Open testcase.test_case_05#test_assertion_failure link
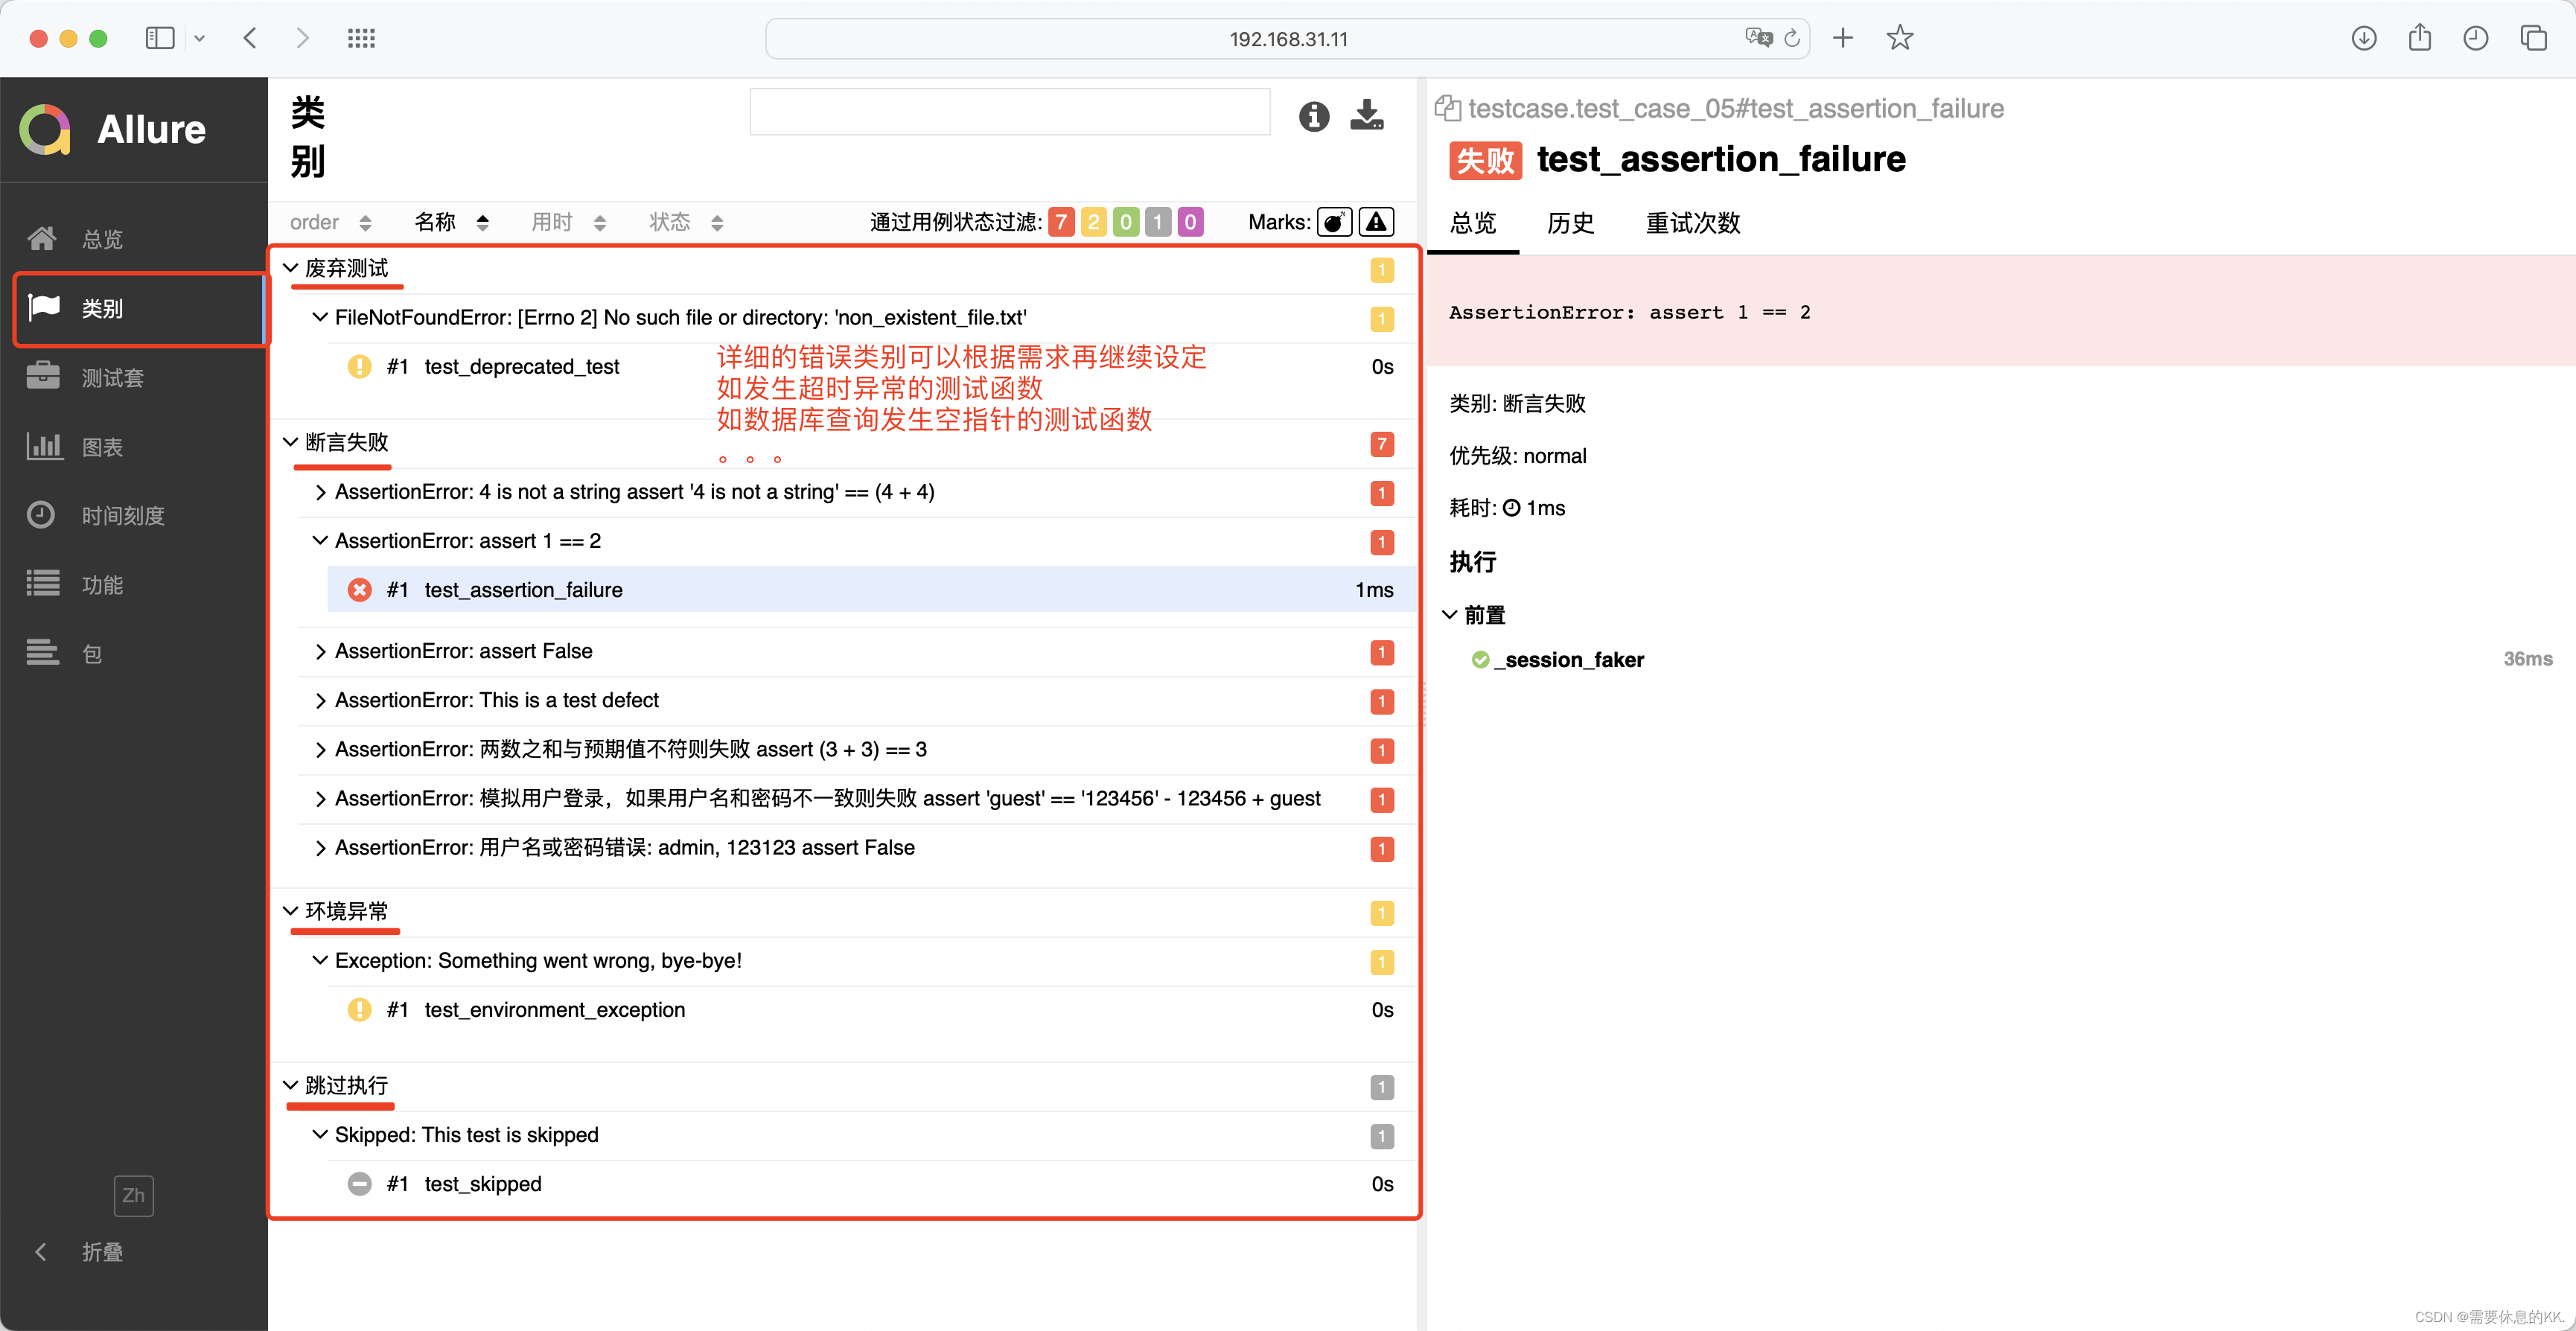Viewport: 2576px width, 1331px height. 1735,108
